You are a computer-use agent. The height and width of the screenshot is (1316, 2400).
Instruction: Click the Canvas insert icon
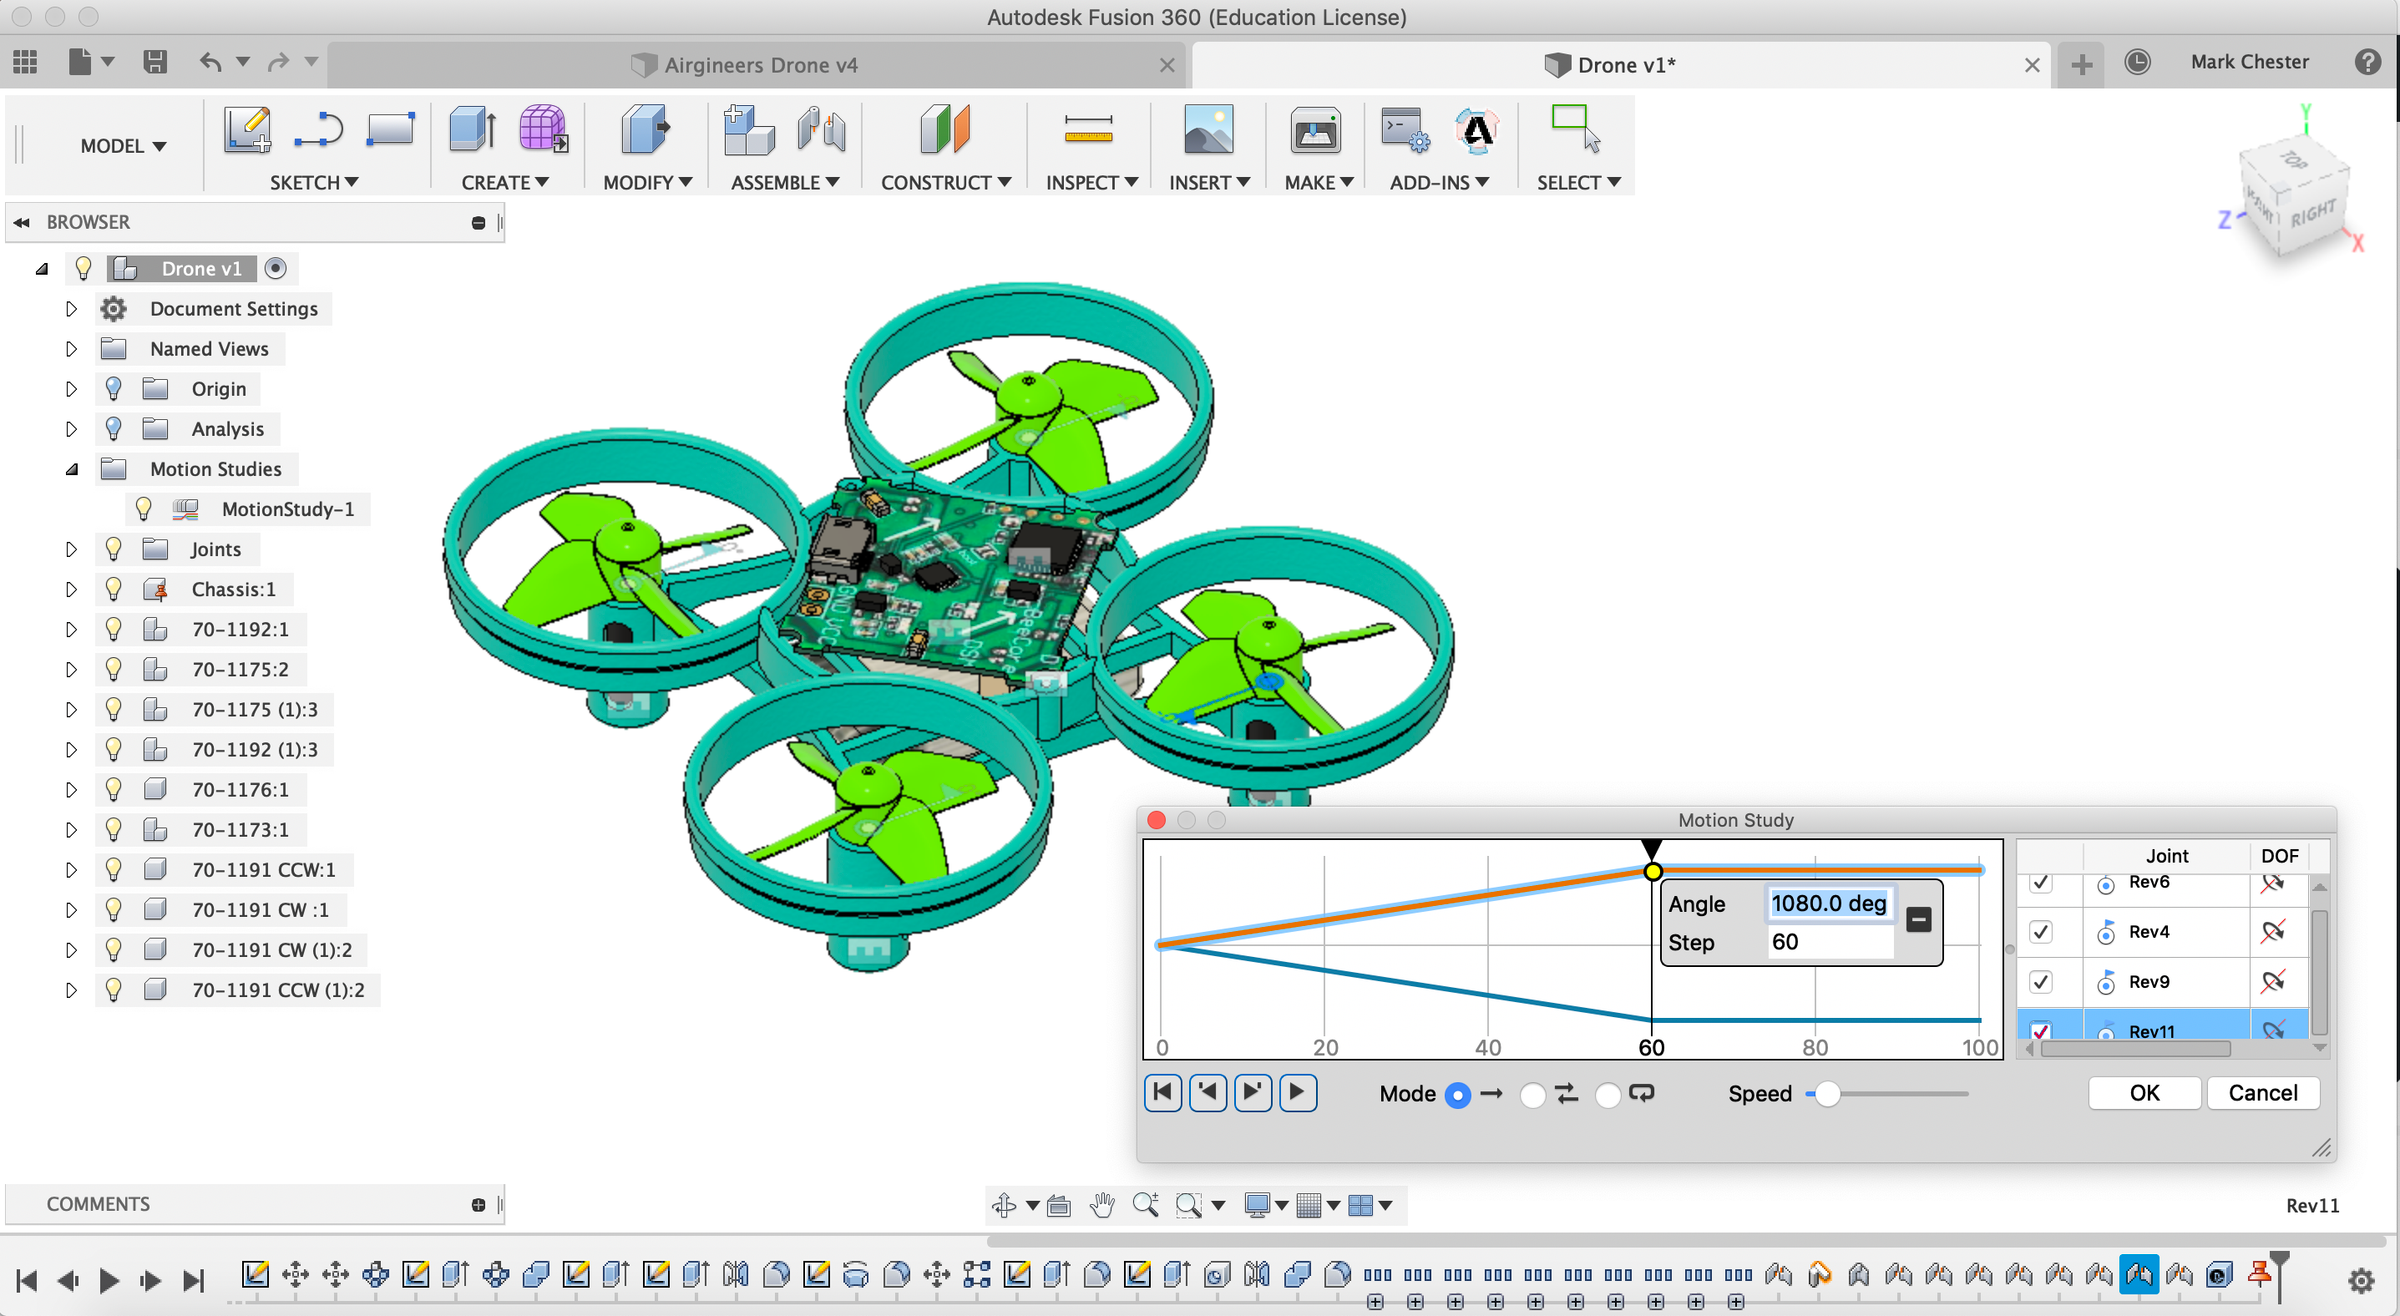pyautogui.click(x=1209, y=130)
